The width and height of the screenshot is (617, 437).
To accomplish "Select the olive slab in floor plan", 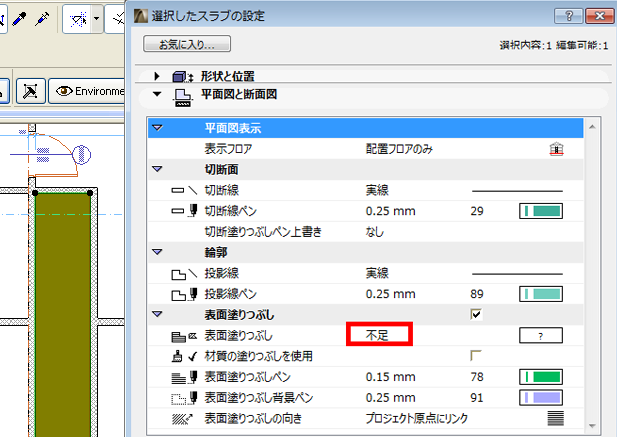I will (63, 315).
